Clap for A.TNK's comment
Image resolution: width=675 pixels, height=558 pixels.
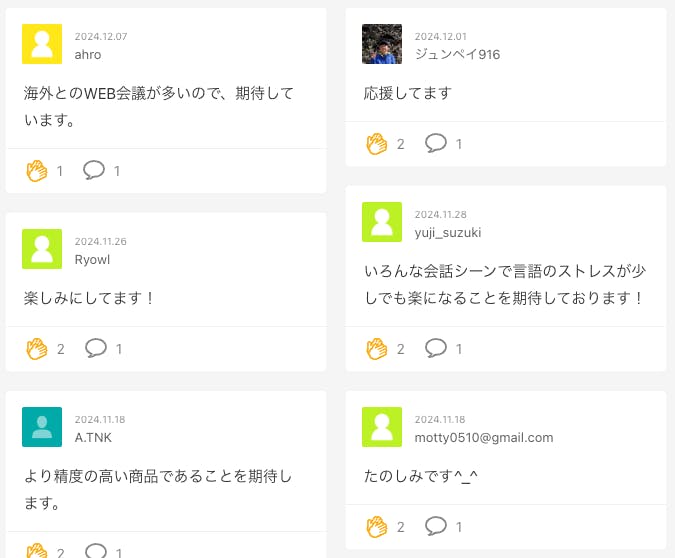[x=37, y=551]
